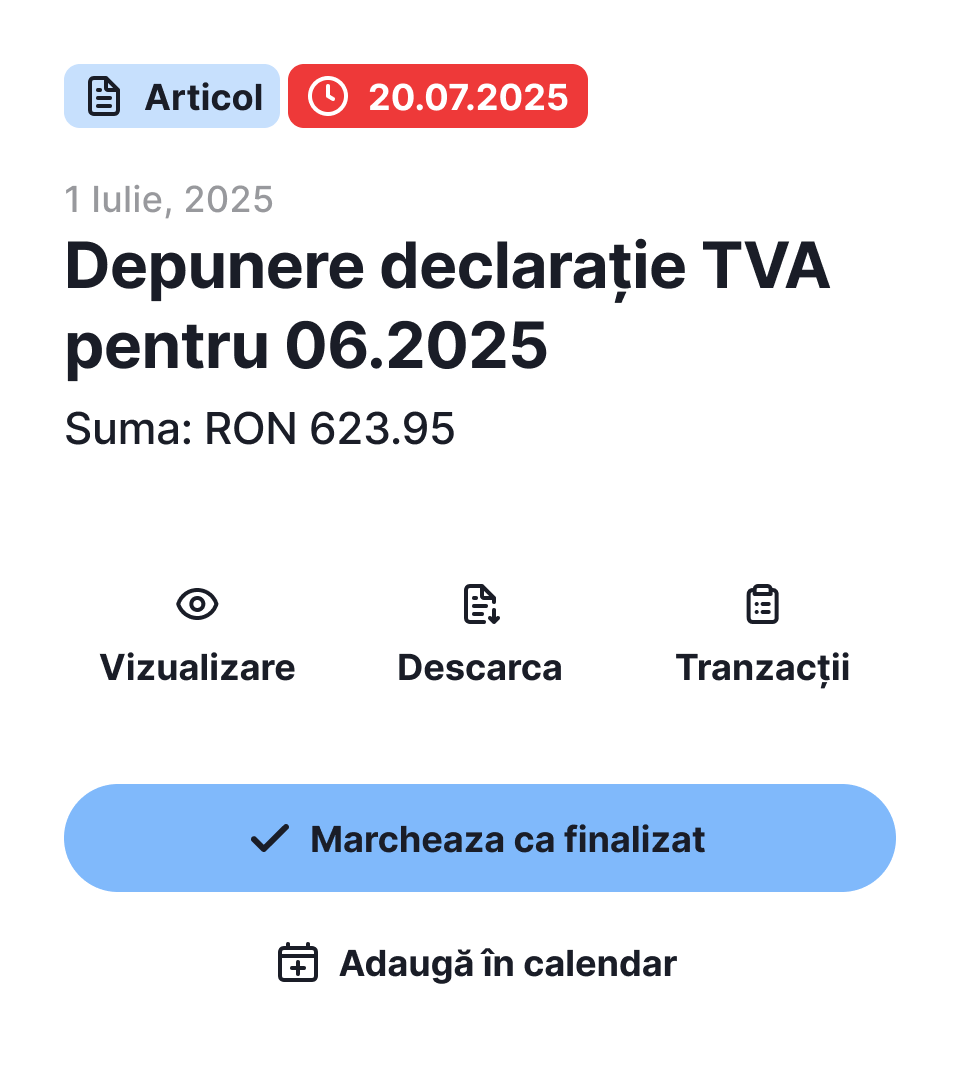The width and height of the screenshot is (960, 1080).
Task: Click the pentru 06.2025 title line
Action: point(306,346)
